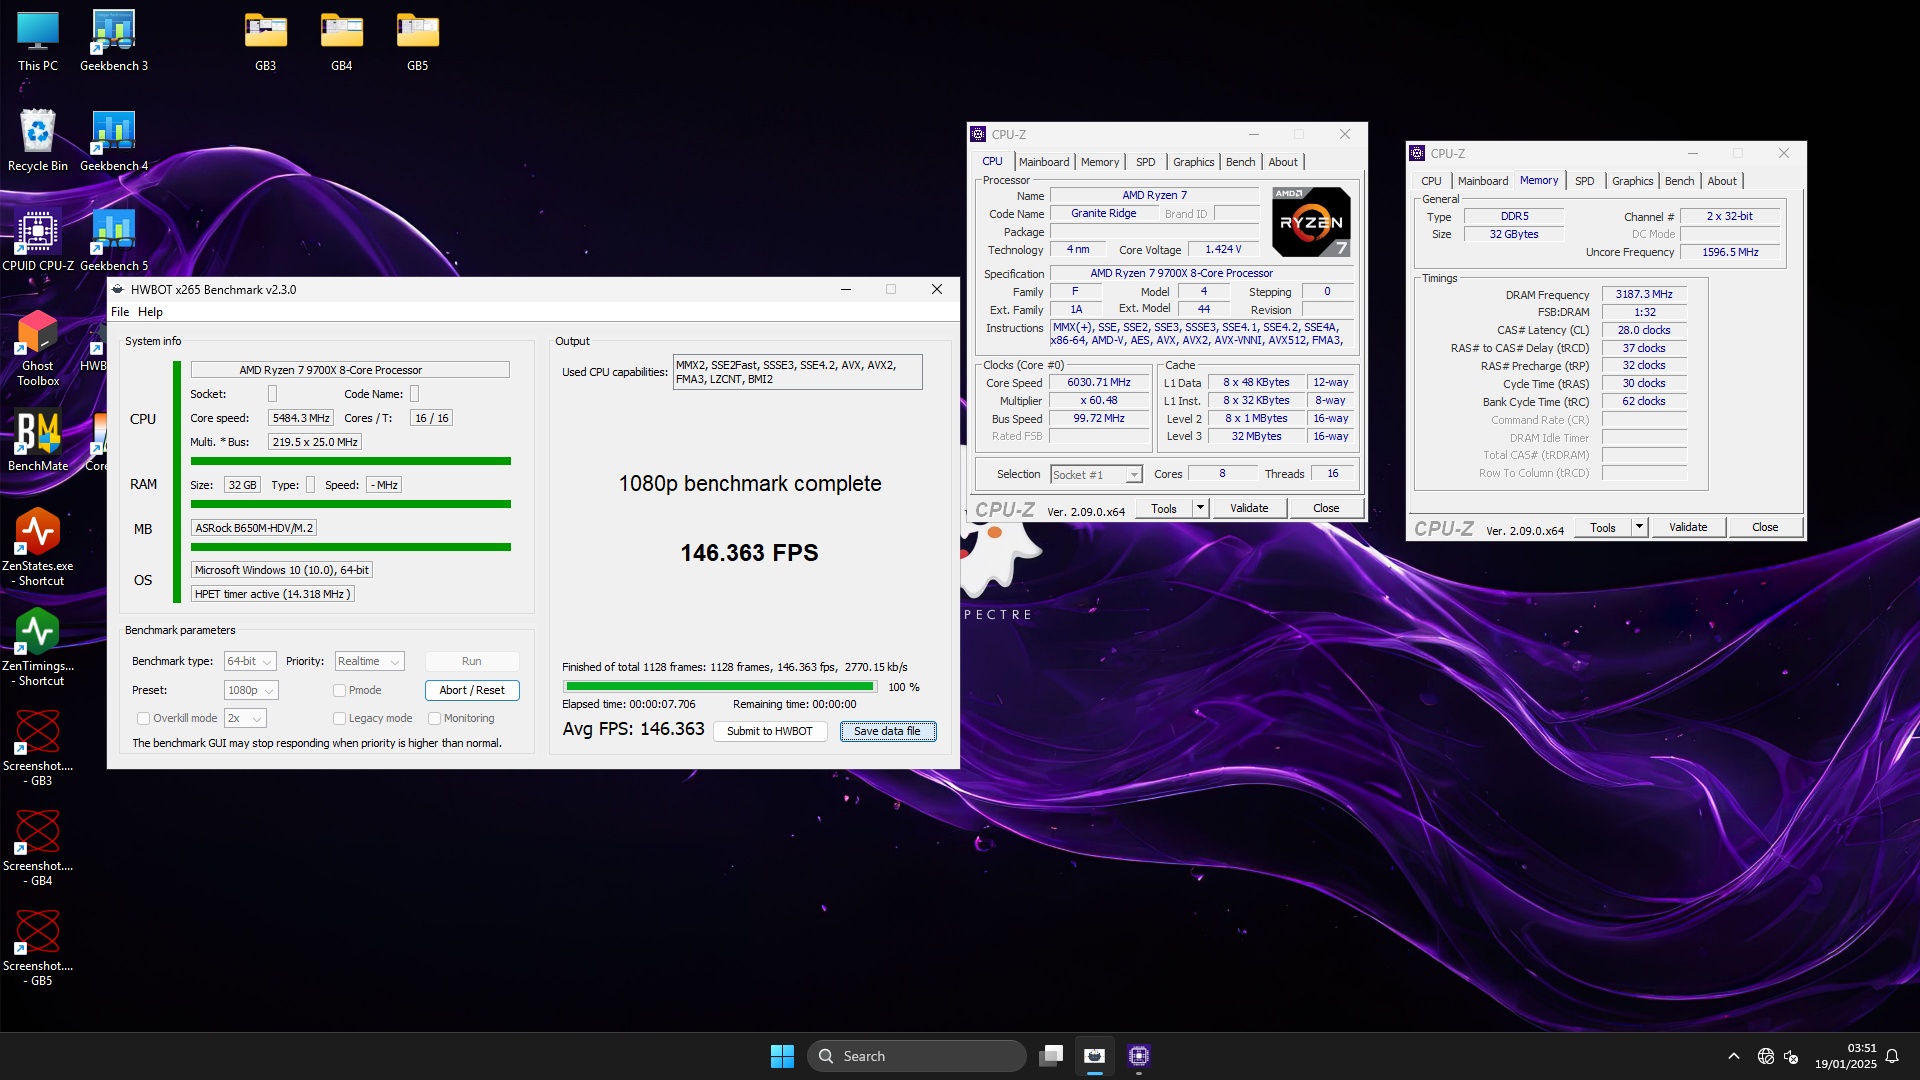Screen dimensions: 1920x1080
Task: Click Validate in CPU-Z Memory window
Action: click(1688, 527)
